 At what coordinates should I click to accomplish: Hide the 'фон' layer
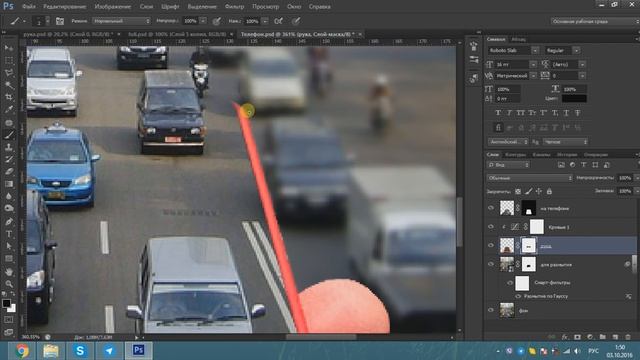point(491,310)
